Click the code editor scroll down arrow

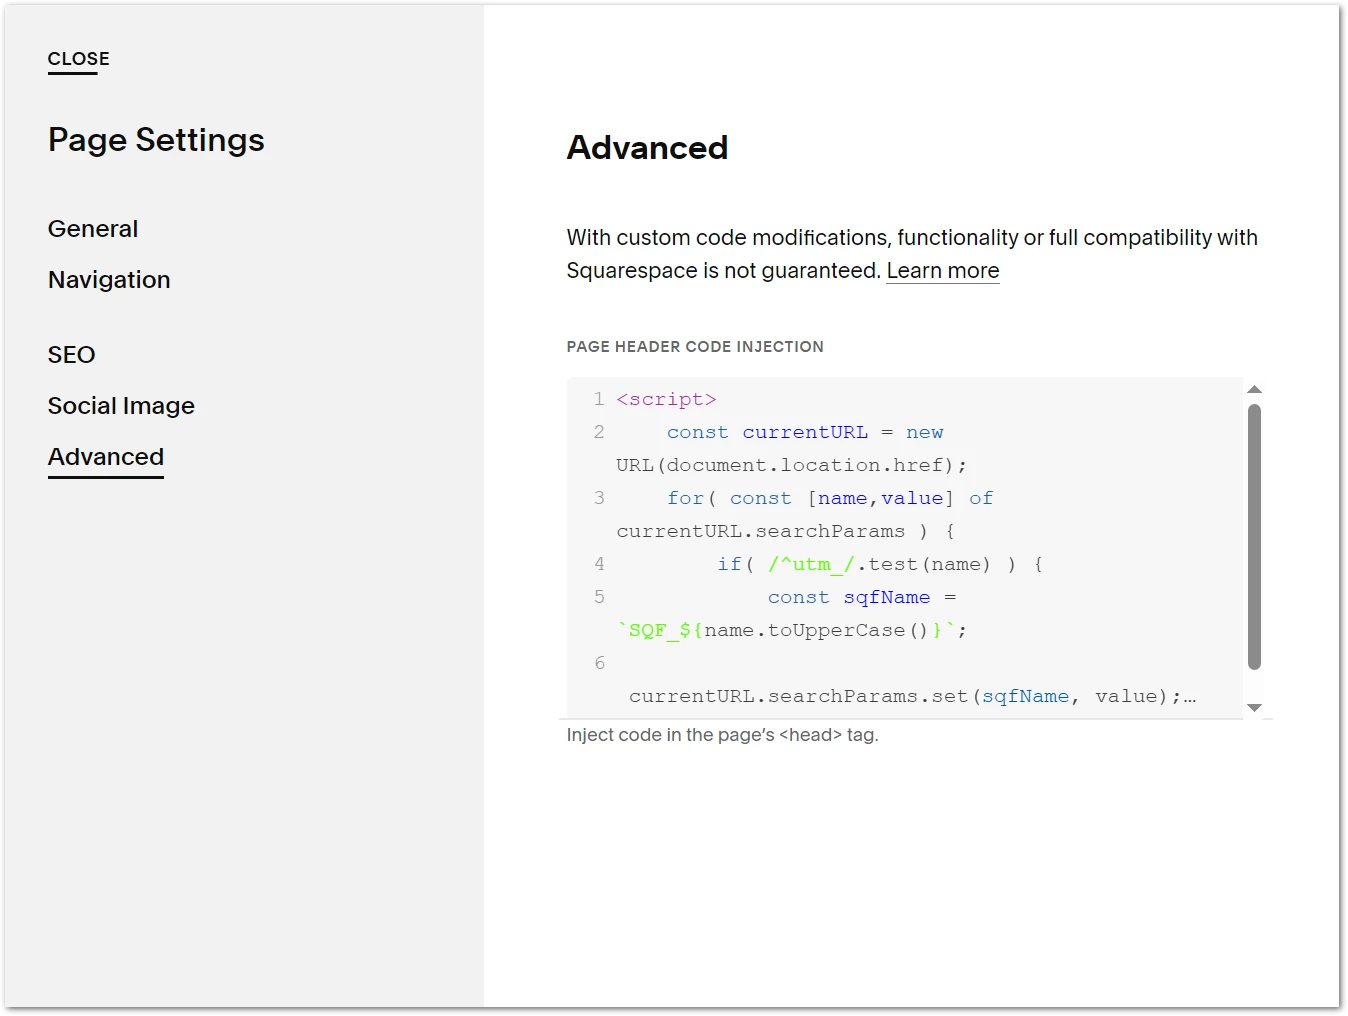[1254, 708]
